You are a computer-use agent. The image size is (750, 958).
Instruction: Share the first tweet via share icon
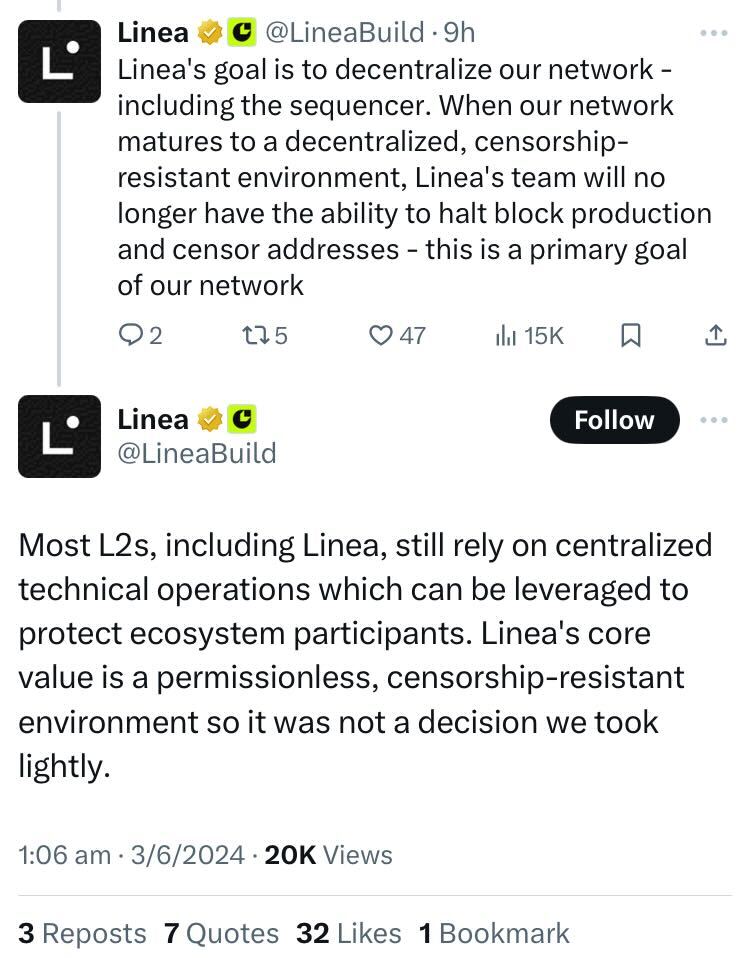[716, 336]
